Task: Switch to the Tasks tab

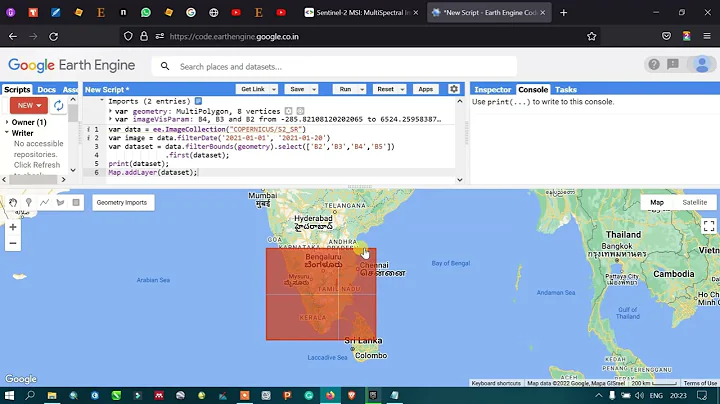Action: coord(565,90)
